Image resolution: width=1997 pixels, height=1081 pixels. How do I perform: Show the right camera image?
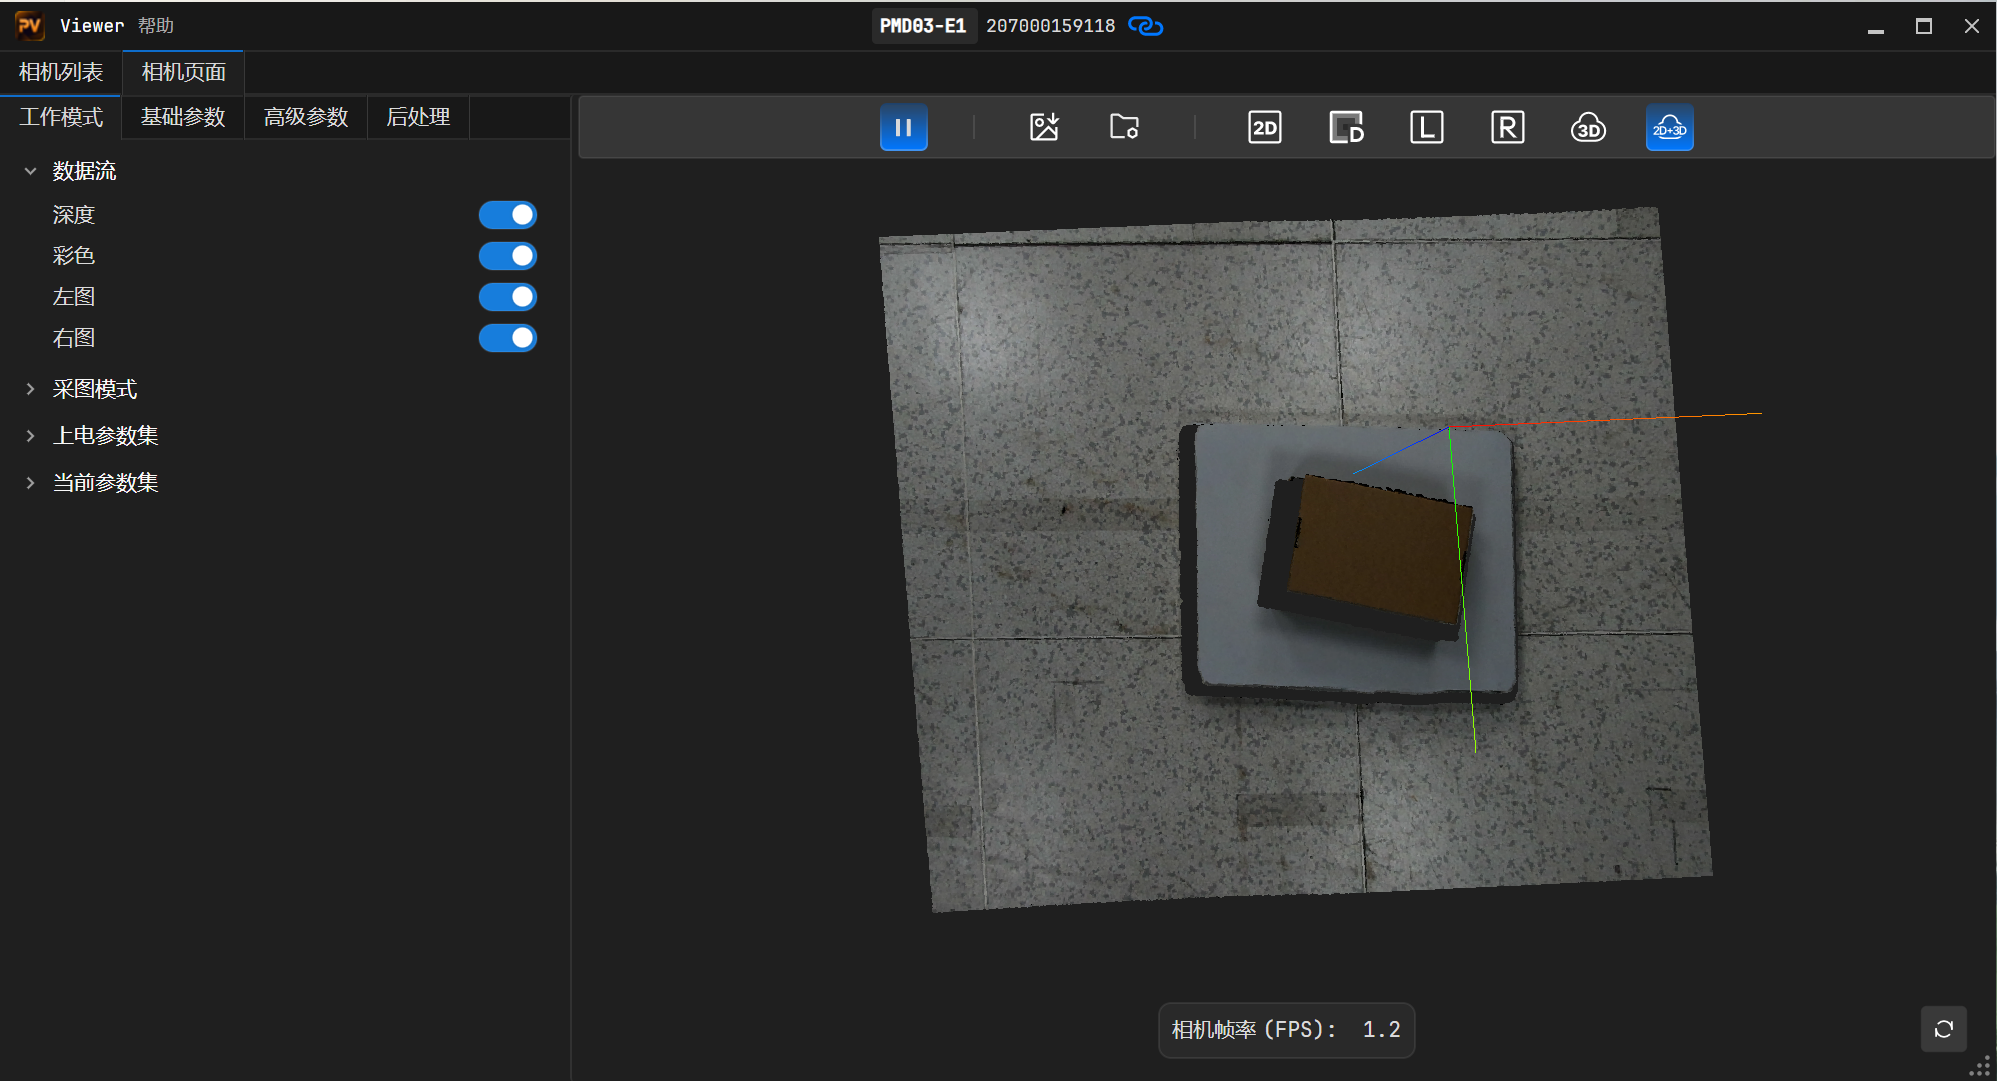pos(1508,128)
